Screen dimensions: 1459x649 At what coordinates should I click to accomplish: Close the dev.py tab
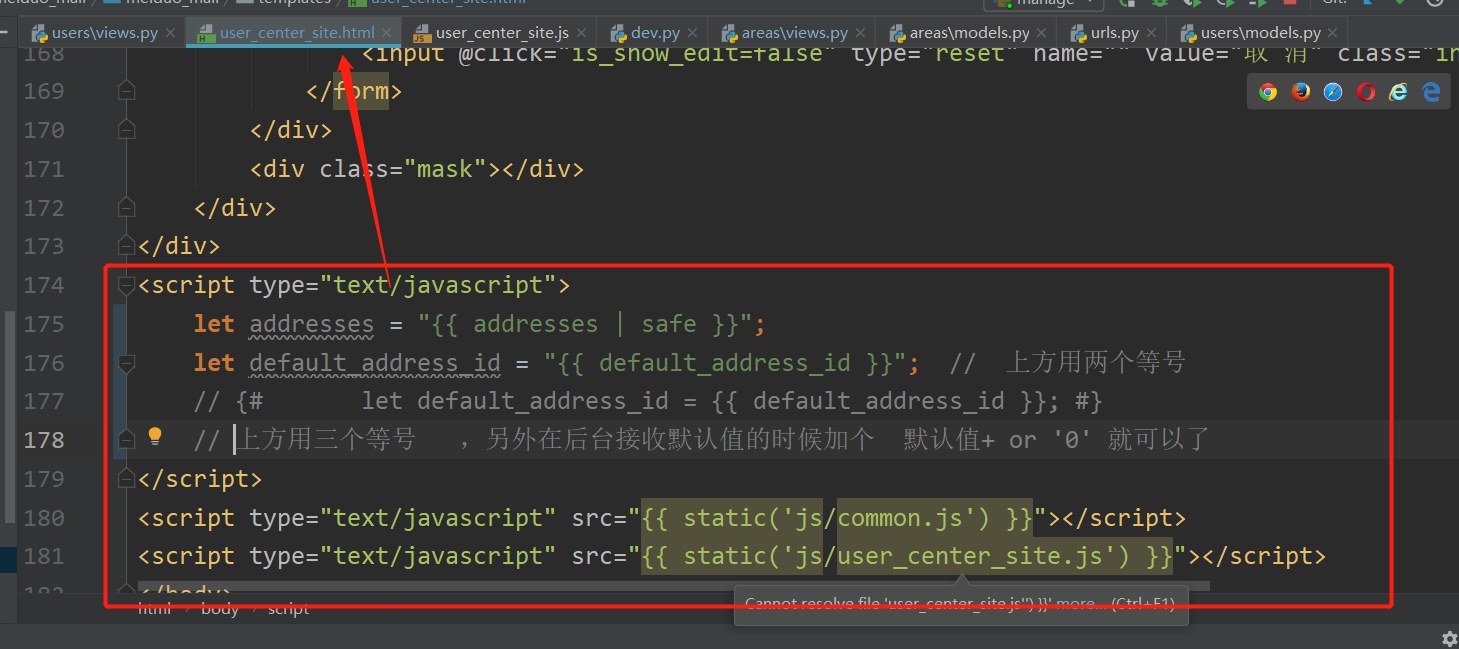(693, 33)
